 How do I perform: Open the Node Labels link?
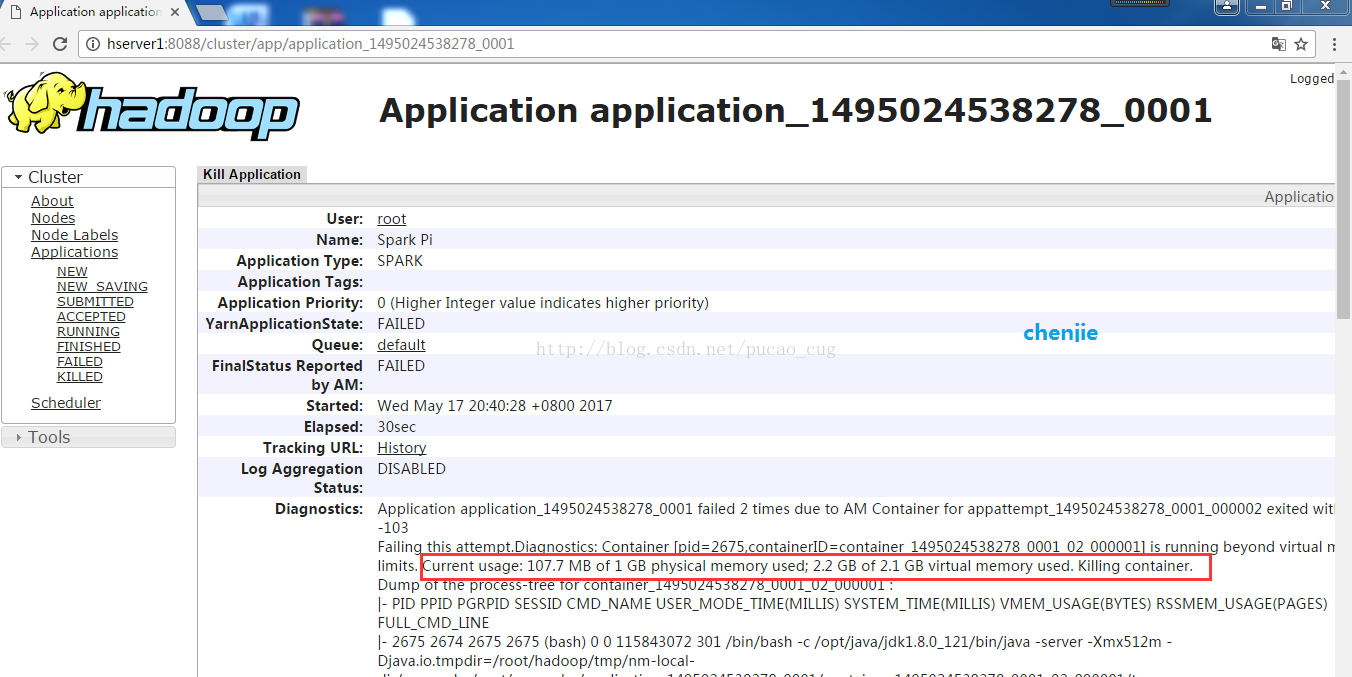[74, 235]
